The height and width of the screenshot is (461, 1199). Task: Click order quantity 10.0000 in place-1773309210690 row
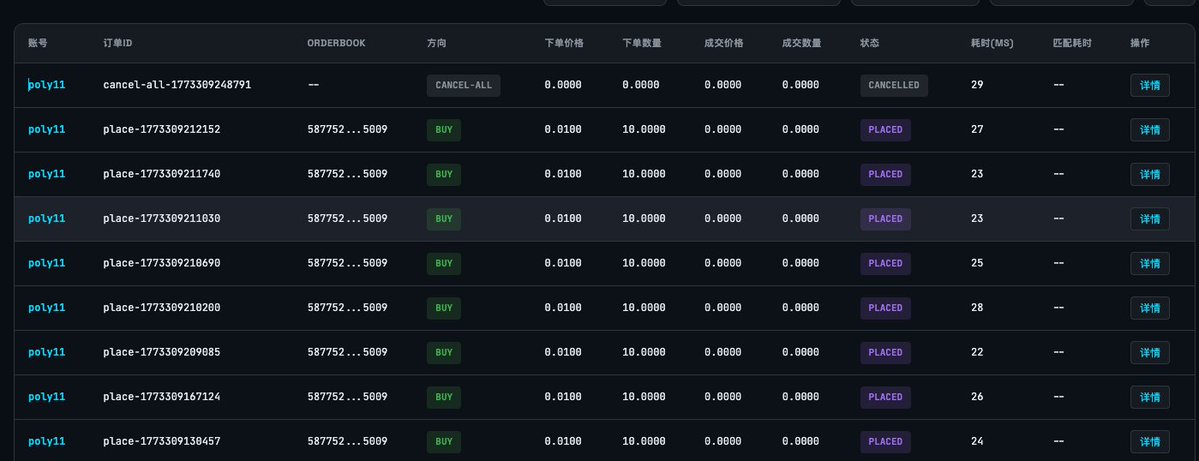pos(644,263)
